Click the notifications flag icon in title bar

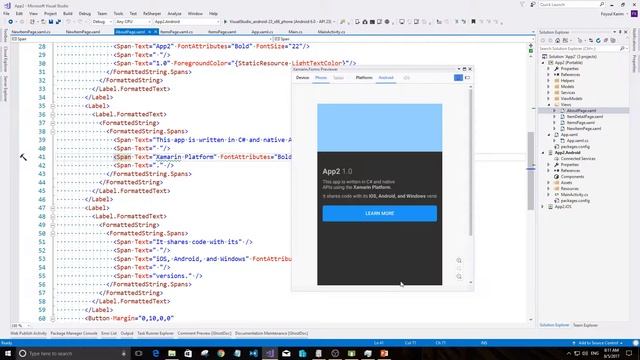click(522, 4)
